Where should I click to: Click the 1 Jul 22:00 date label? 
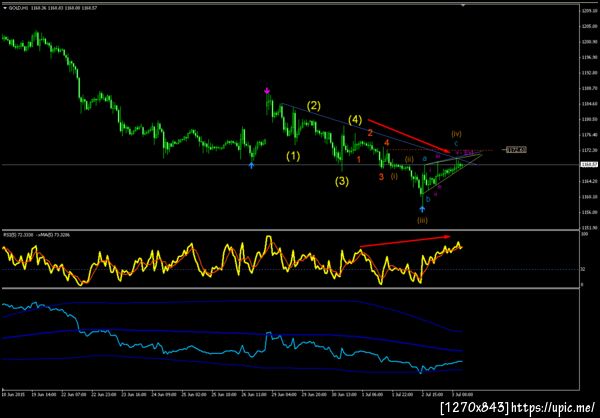tap(401, 393)
